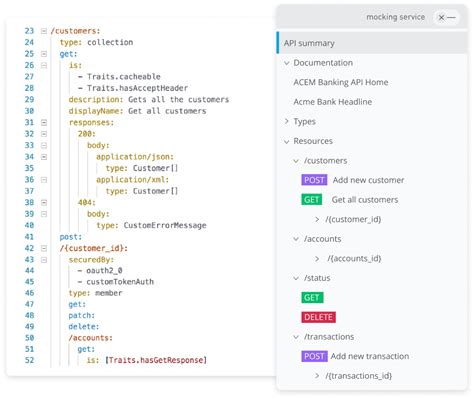Expand the /{accounts_id} resource chevron
Image resolution: width=474 pixels, height=399 pixels.
pyautogui.click(x=317, y=259)
